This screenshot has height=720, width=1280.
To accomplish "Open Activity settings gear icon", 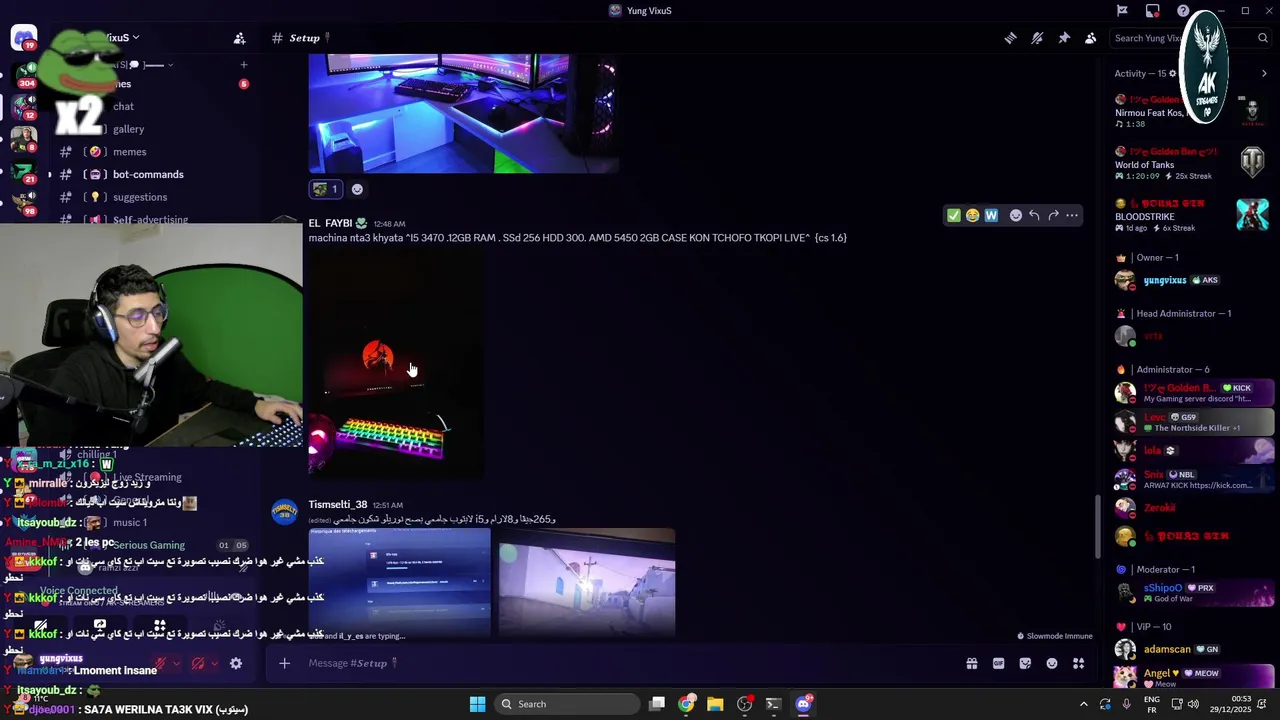I will (x=1172, y=73).
